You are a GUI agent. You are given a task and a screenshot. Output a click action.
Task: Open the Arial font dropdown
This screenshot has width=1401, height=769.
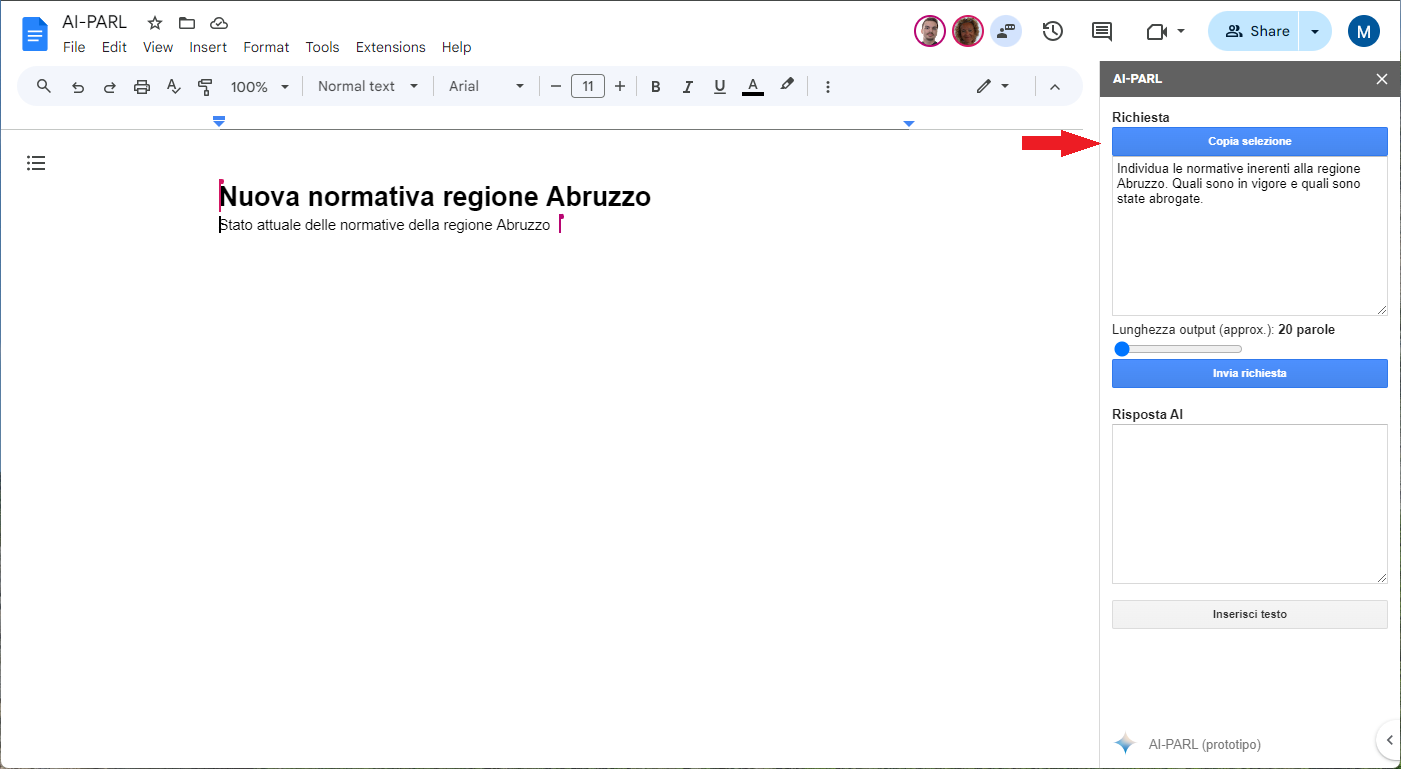(x=486, y=87)
